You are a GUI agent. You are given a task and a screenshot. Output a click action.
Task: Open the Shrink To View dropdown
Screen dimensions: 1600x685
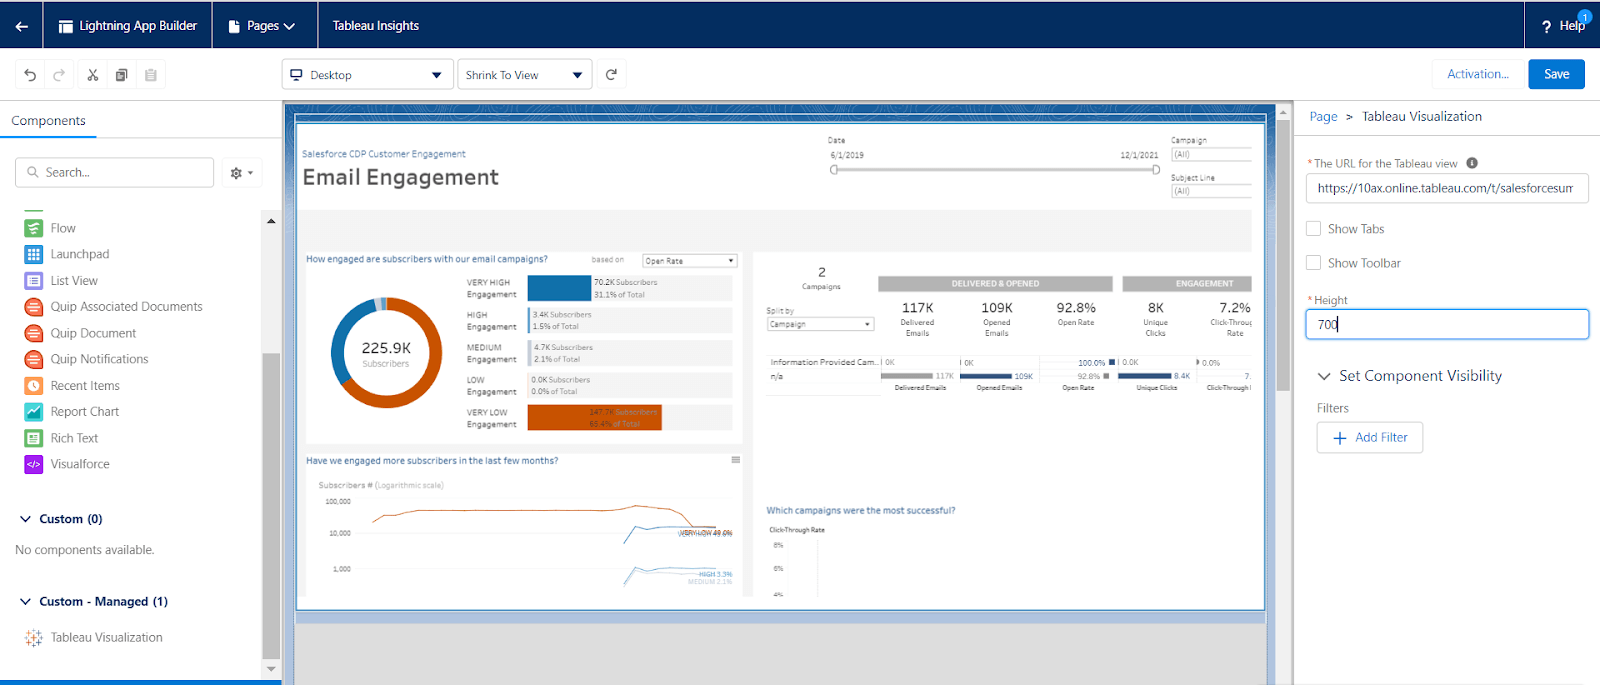(525, 75)
